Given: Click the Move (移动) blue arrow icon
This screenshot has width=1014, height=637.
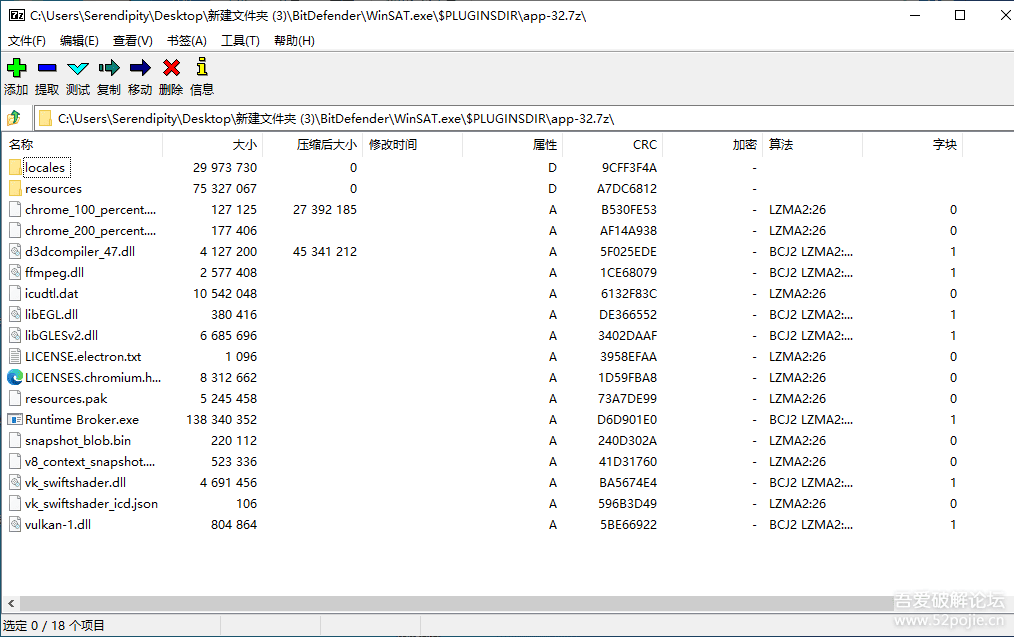Looking at the screenshot, I should (x=140, y=67).
